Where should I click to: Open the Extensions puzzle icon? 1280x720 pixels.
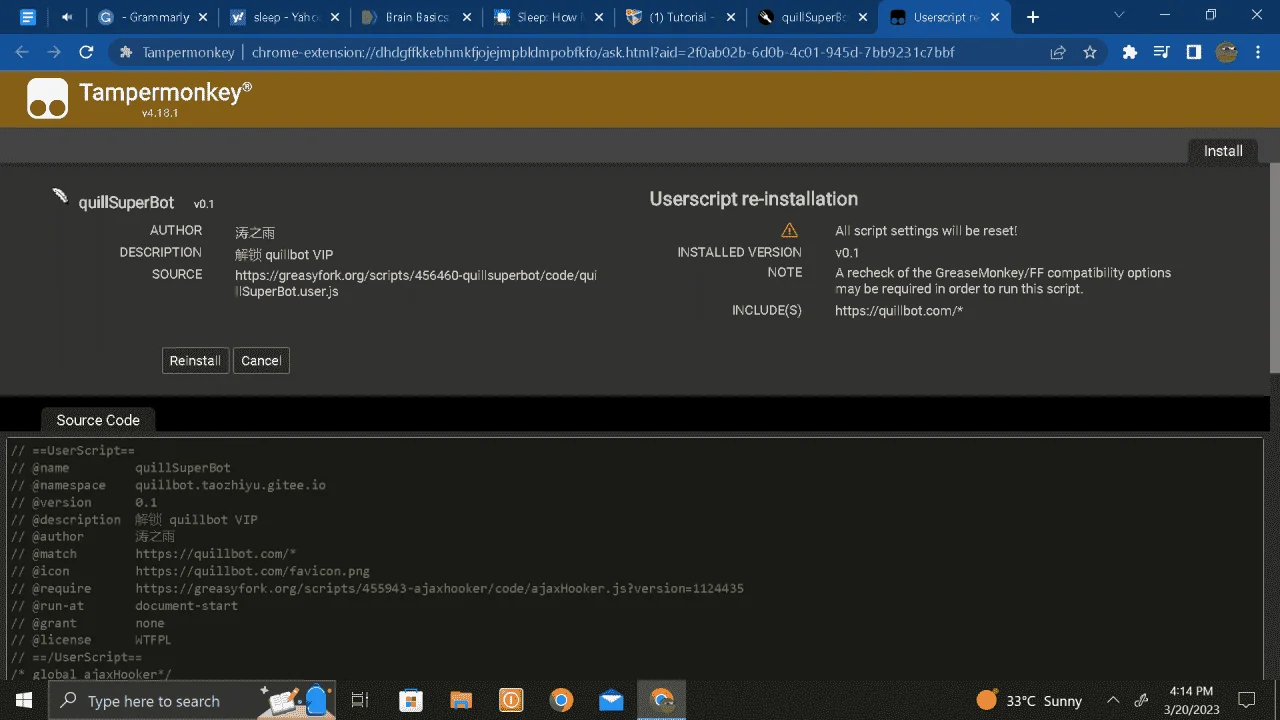coord(1130,52)
